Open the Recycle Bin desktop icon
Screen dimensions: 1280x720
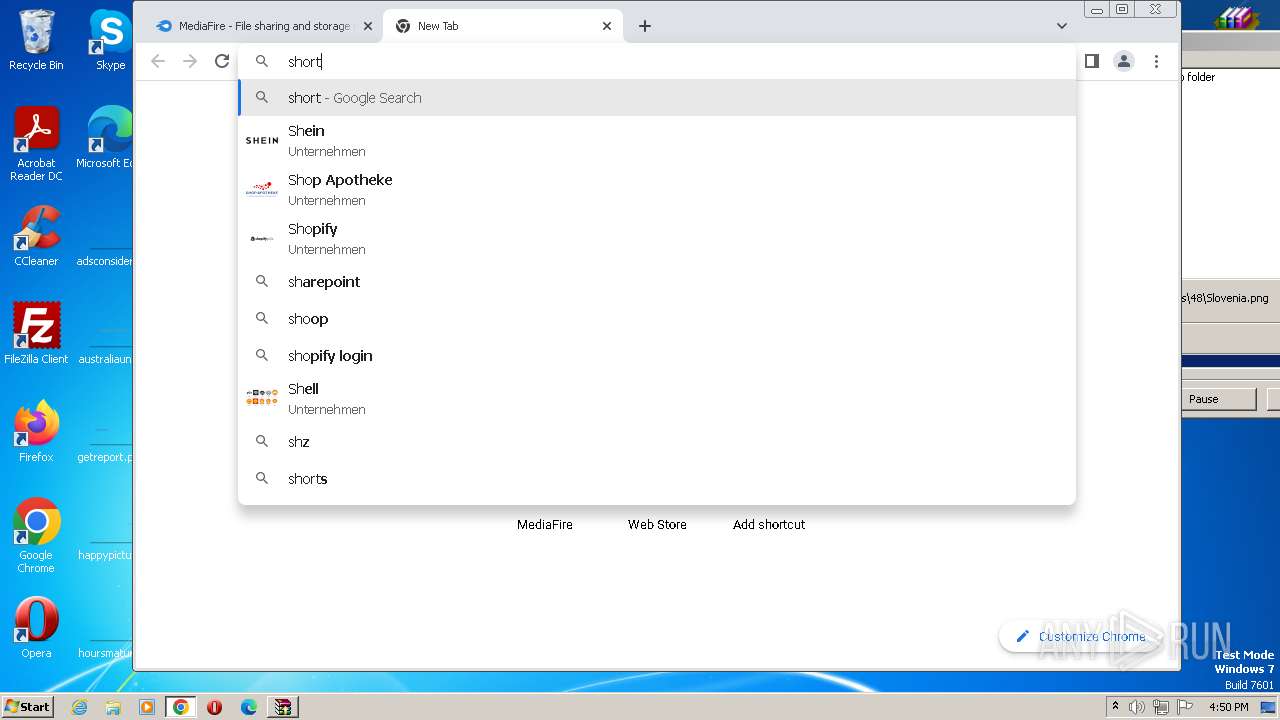36,40
